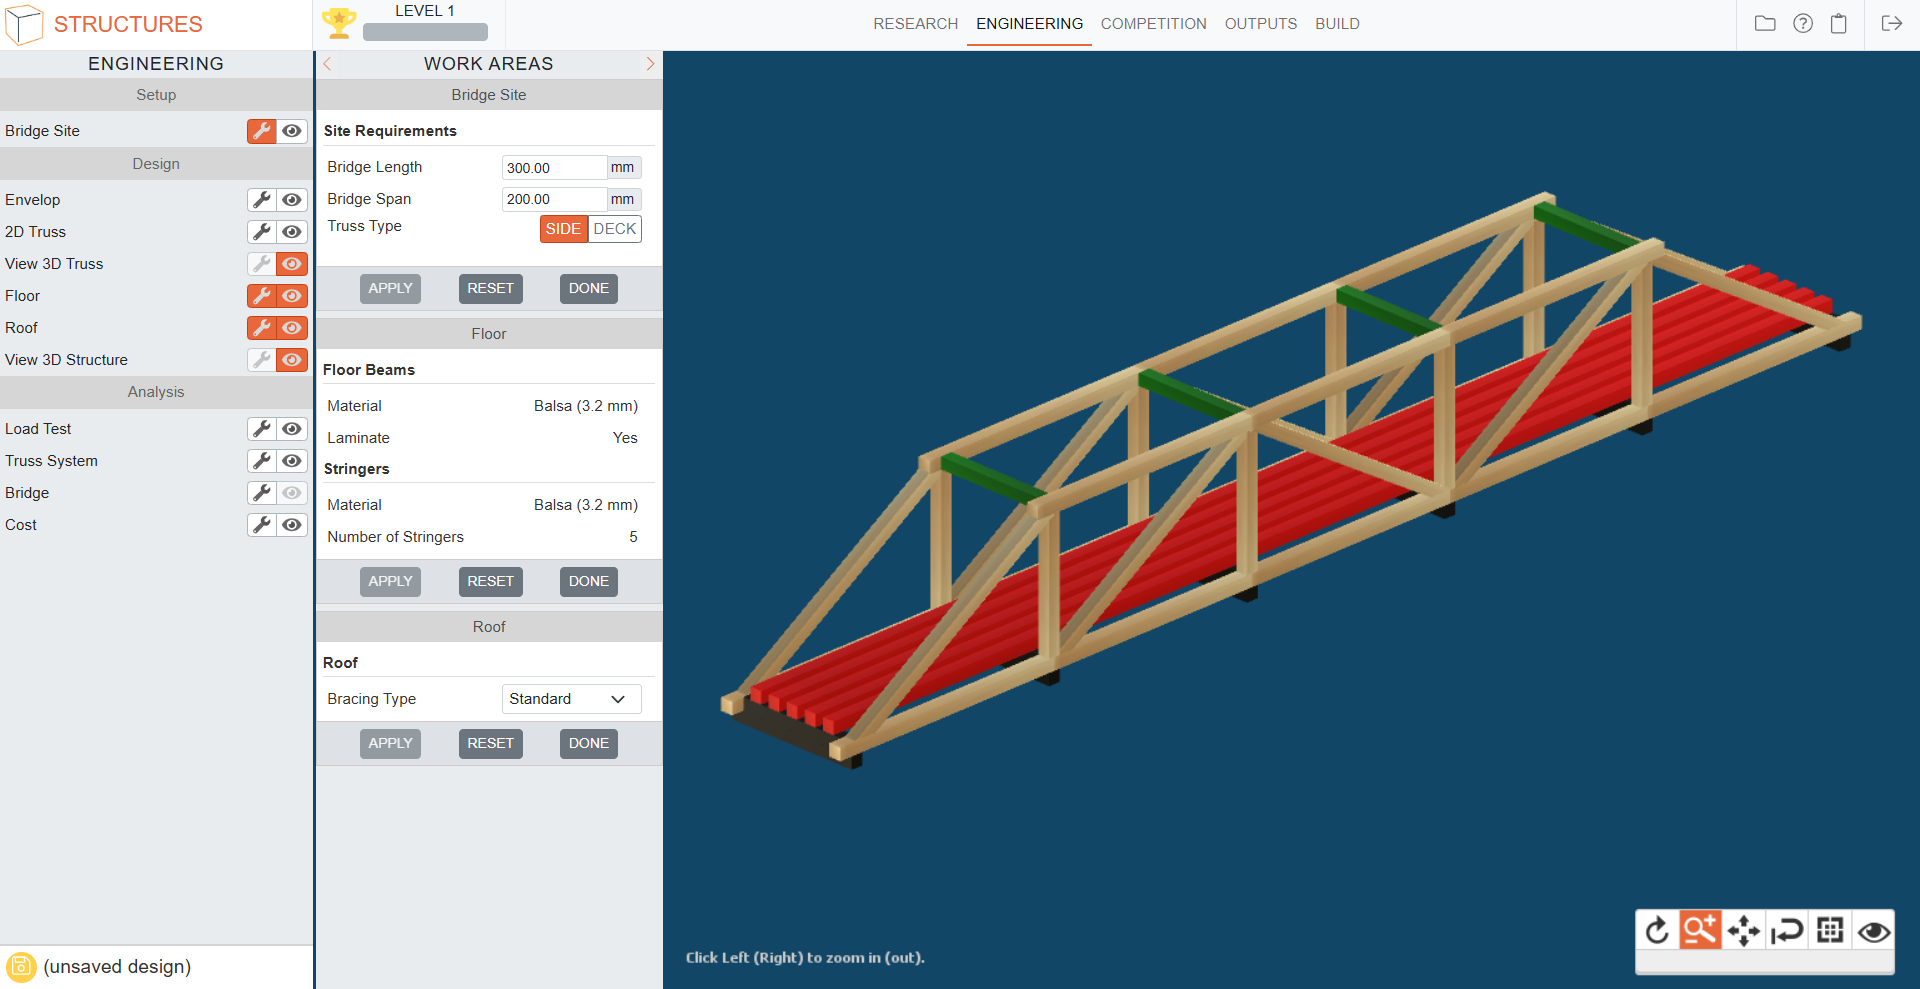
Task: Select the rotate view tool
Action: [1657, 931]
